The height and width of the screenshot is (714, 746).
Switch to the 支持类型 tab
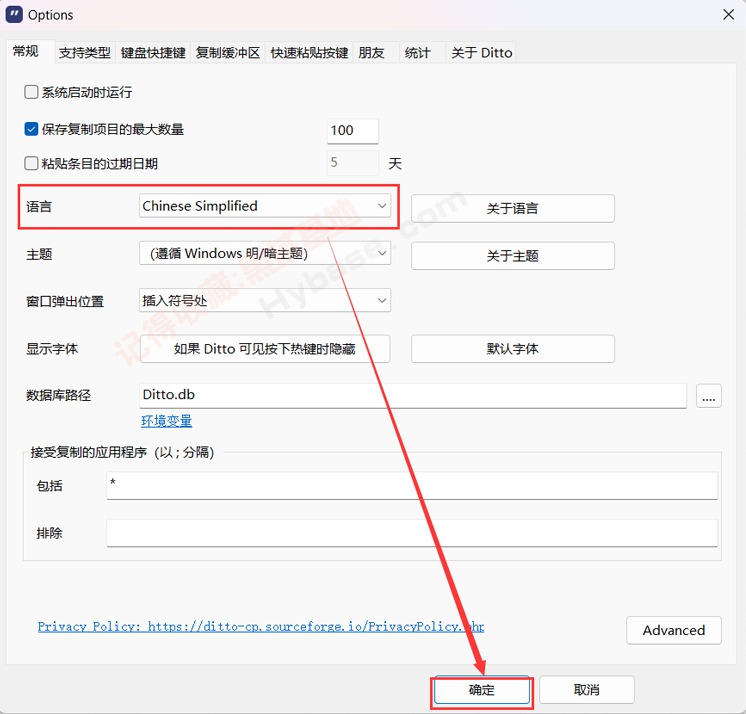[x=85, y=52]
